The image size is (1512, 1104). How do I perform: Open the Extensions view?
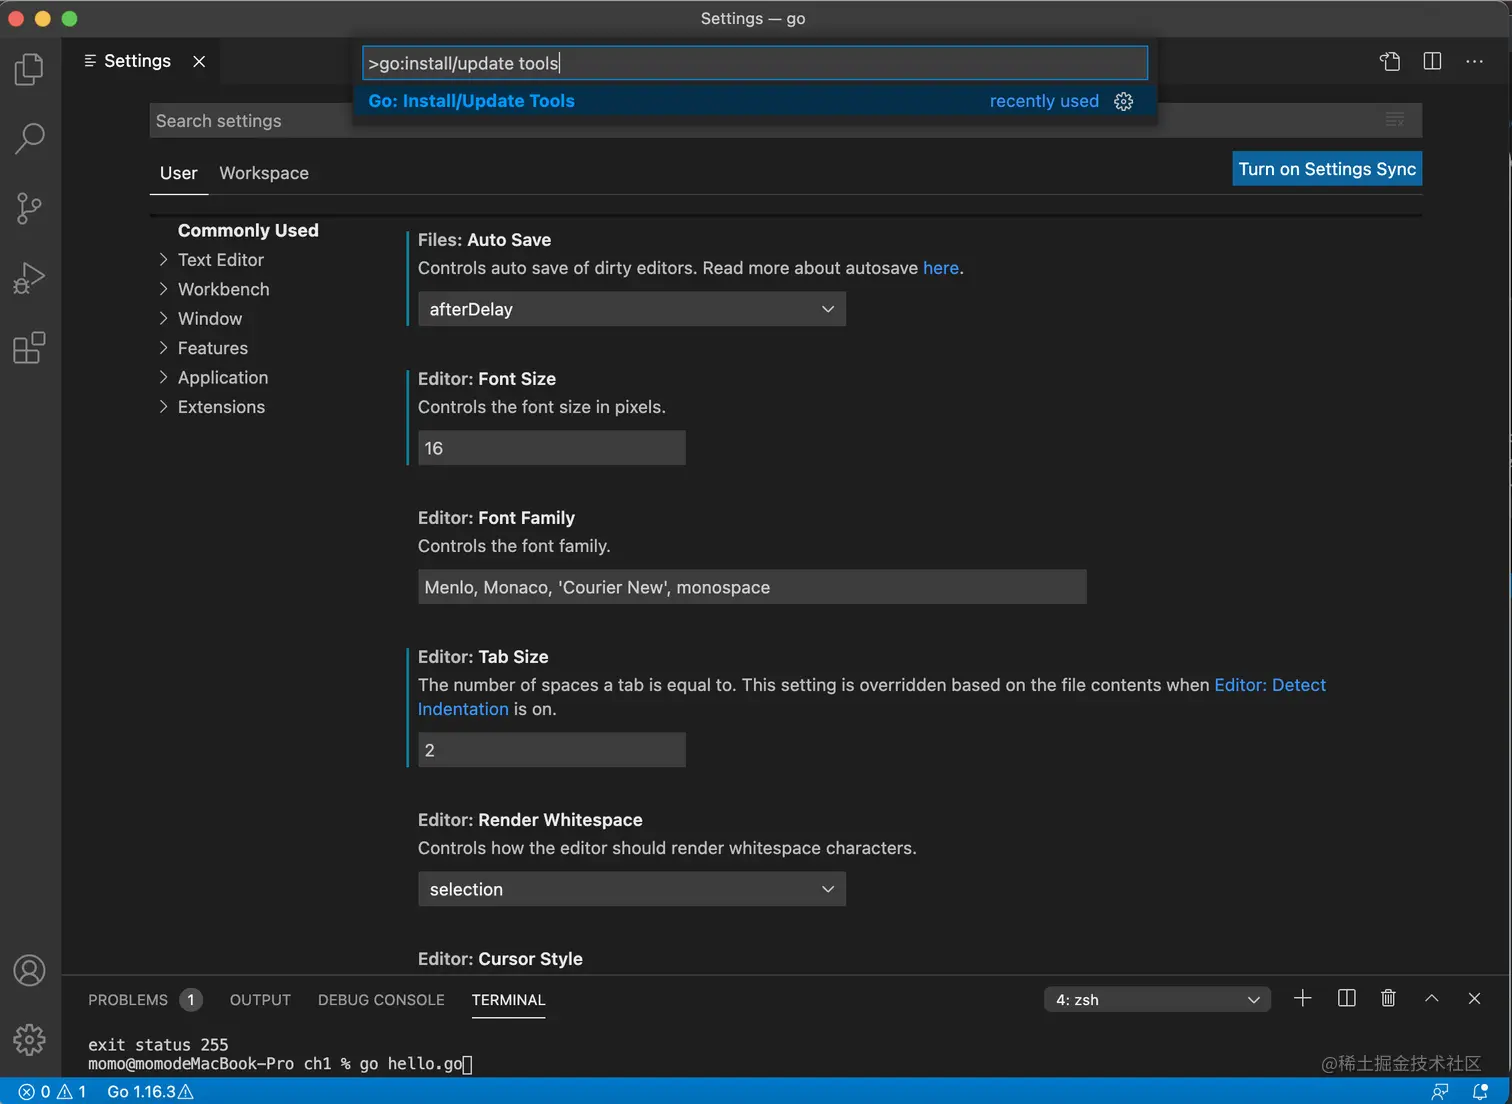click(x=29, y=348)
